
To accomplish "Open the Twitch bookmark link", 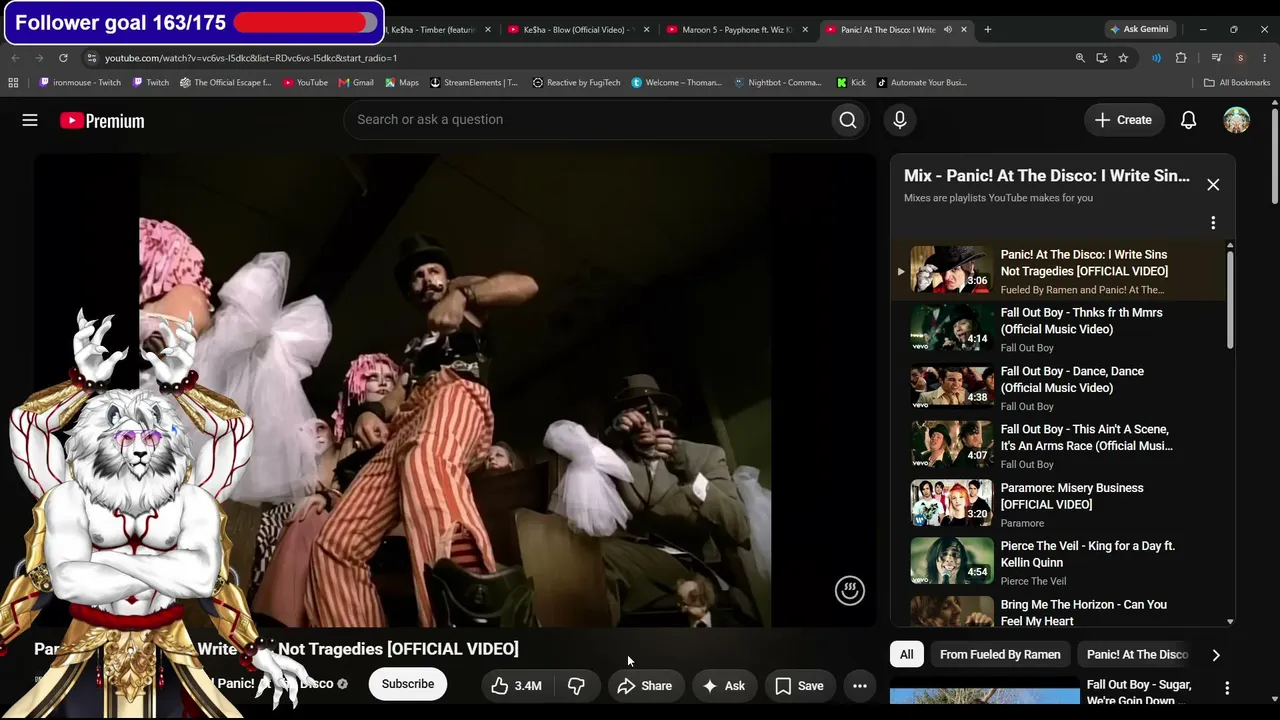I will (x=151, y=83).
